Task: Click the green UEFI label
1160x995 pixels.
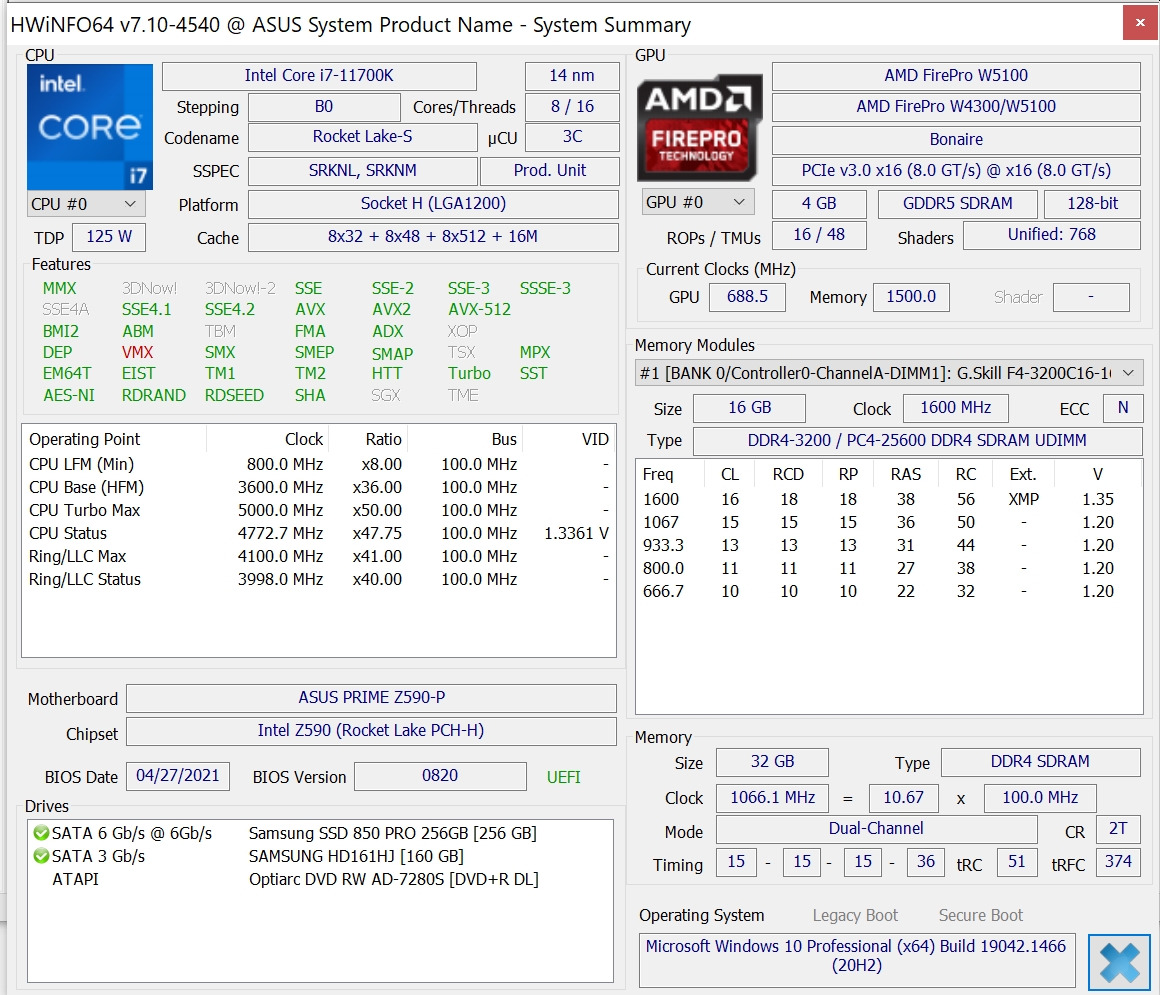Action: [563, 777]
